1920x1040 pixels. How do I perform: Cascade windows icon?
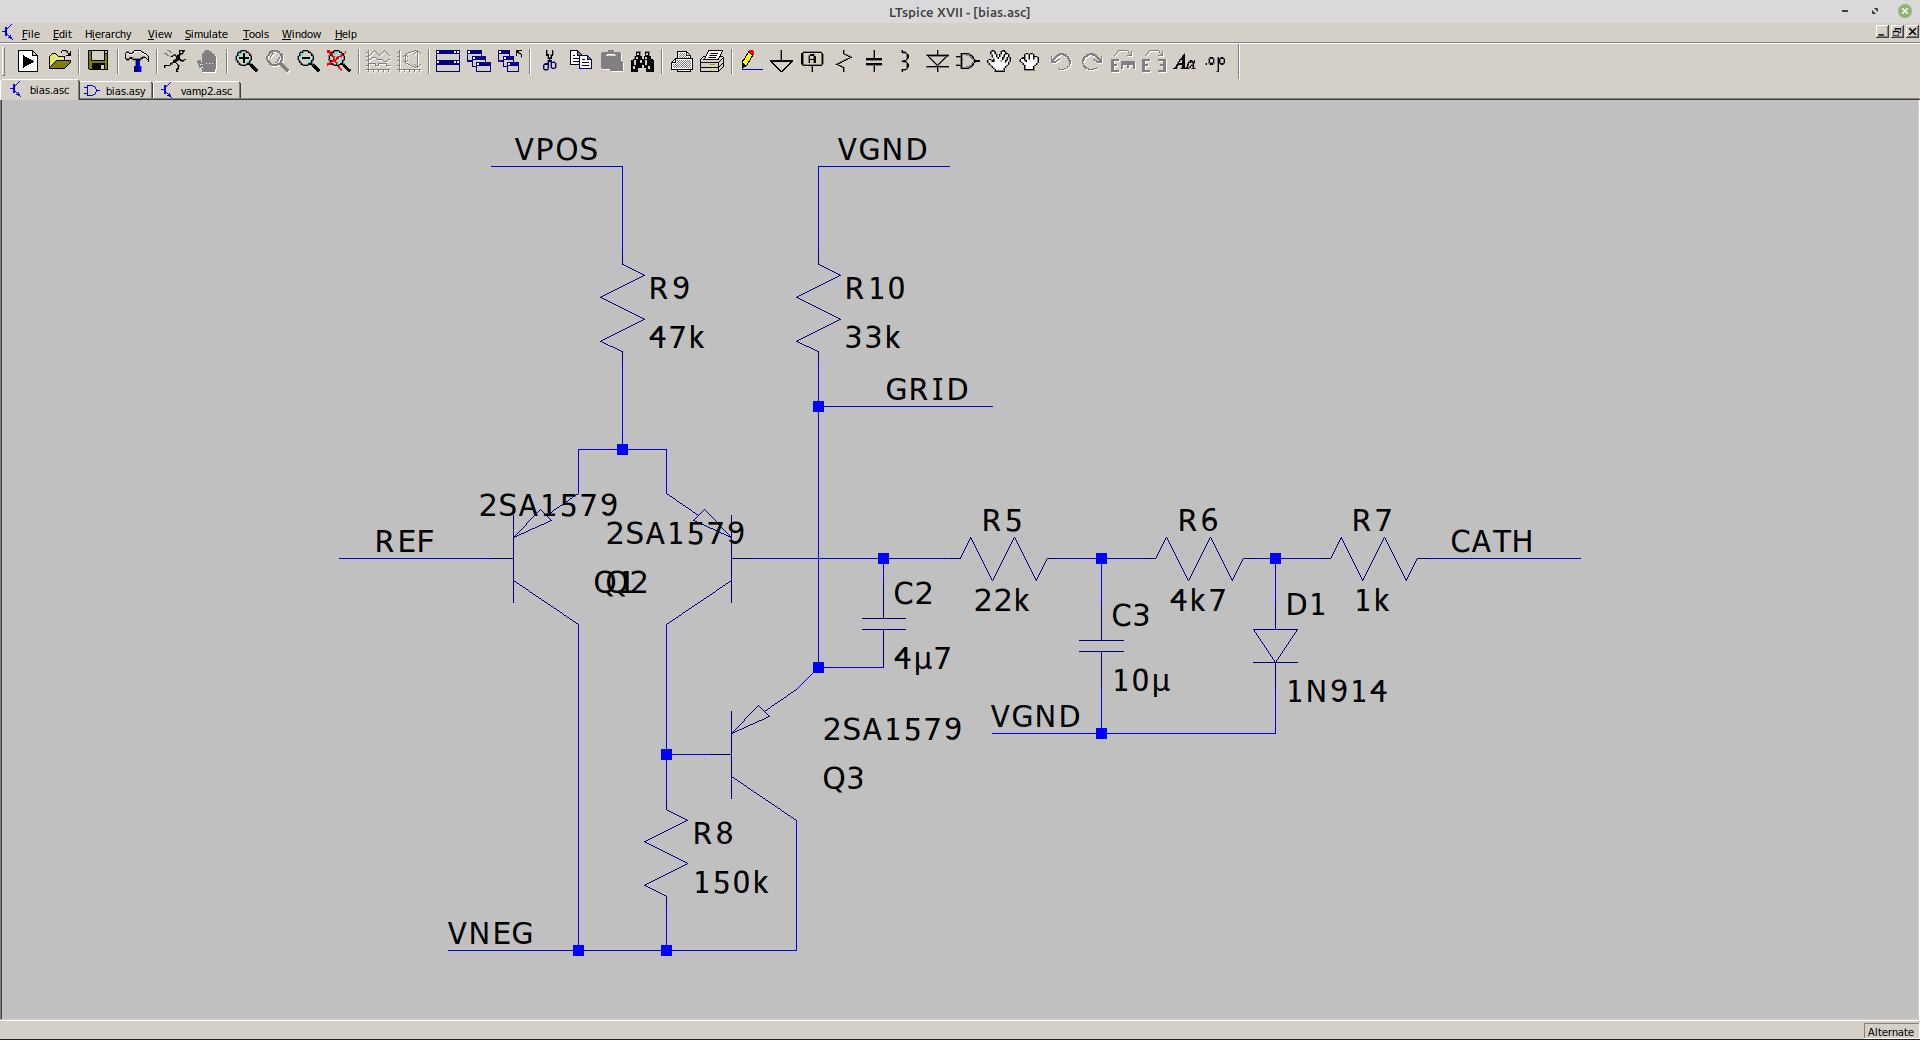(479, 61)
